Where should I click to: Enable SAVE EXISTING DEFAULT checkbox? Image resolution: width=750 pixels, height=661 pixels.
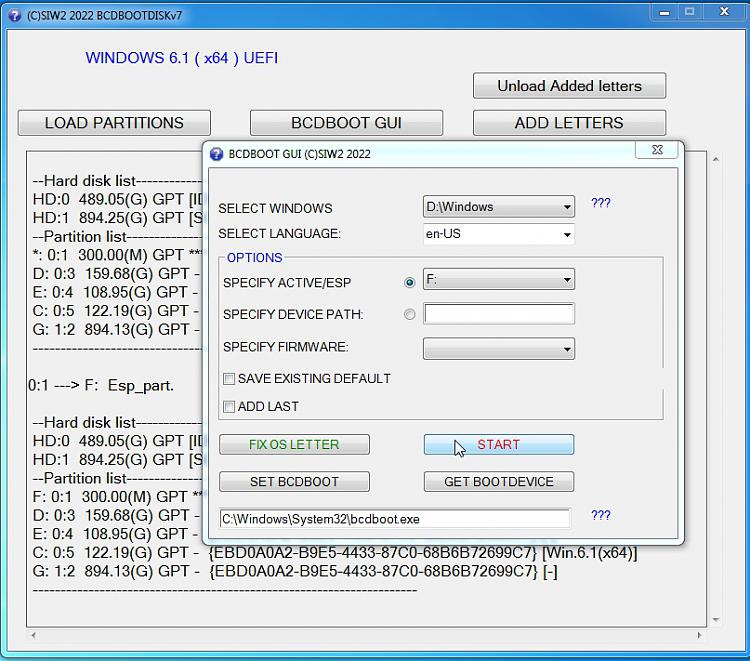(x=229, y=379)
